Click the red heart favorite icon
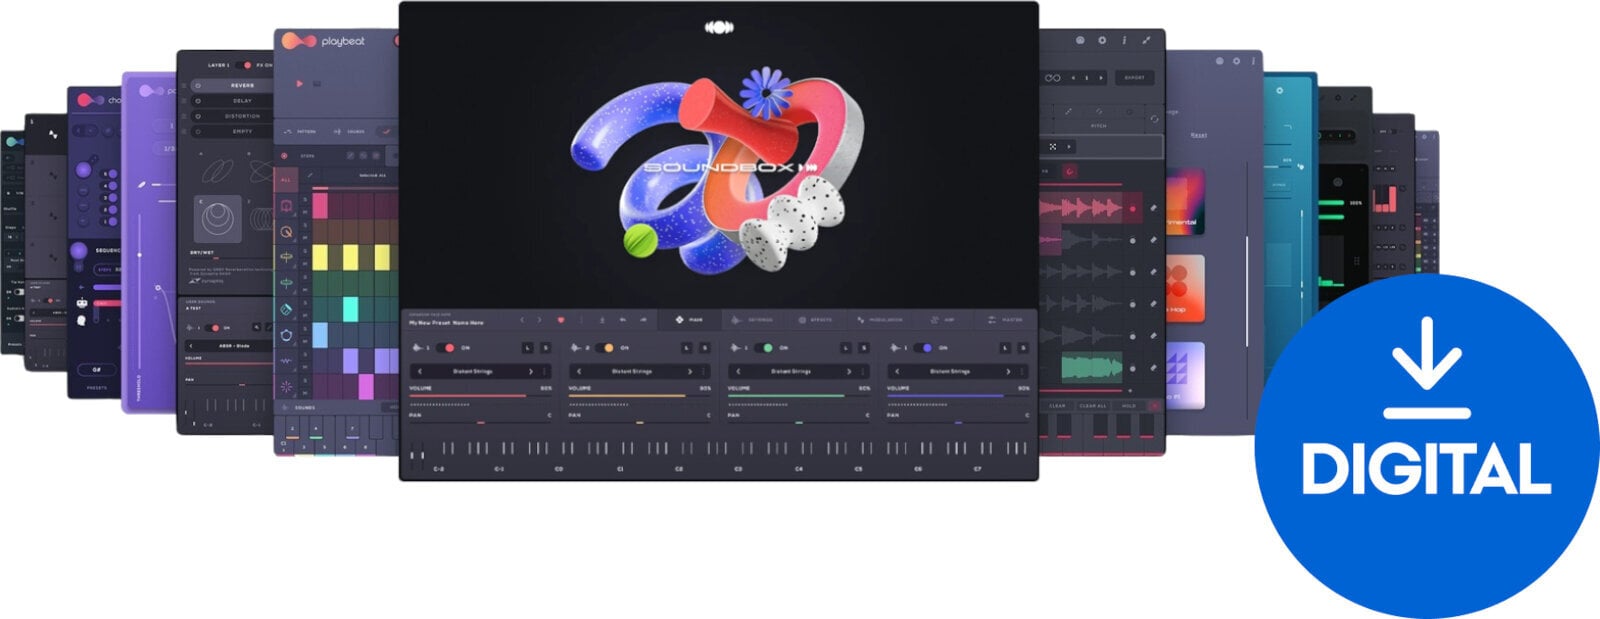This screenshot has width=1600, height=619. tap(560, 320)
